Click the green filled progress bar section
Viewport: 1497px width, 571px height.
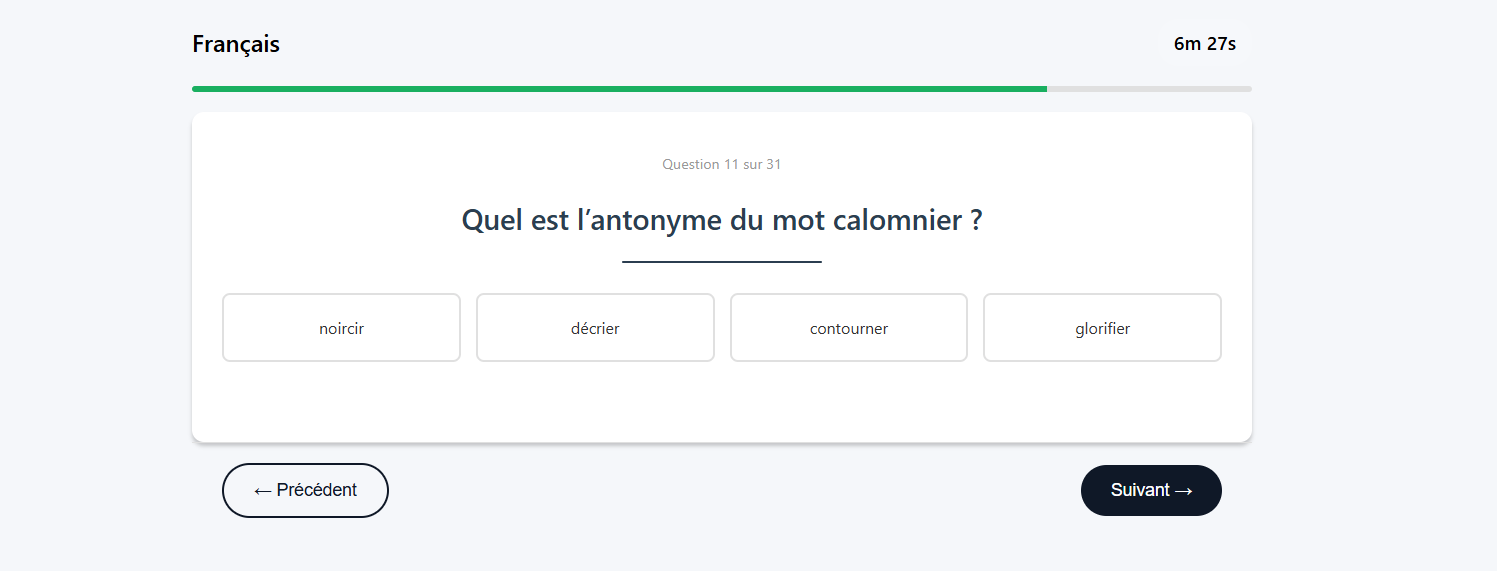coord(619,89)
